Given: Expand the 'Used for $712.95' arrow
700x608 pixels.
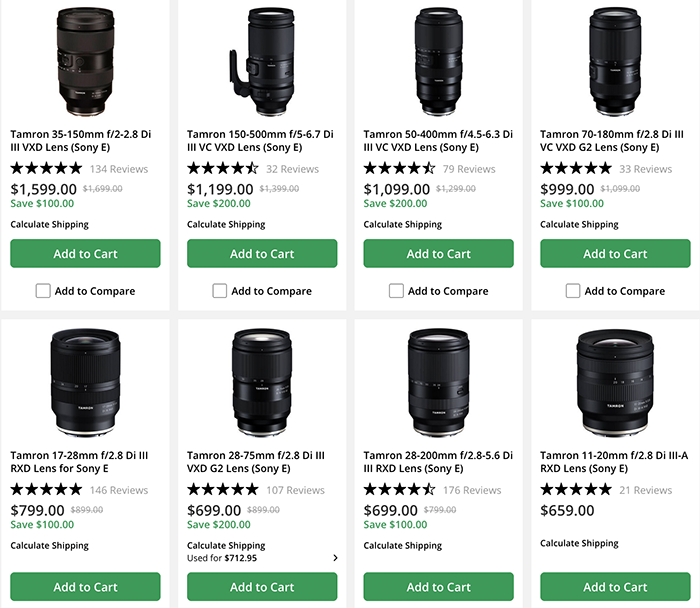Looking at the screenshot, I should point(335,558).
